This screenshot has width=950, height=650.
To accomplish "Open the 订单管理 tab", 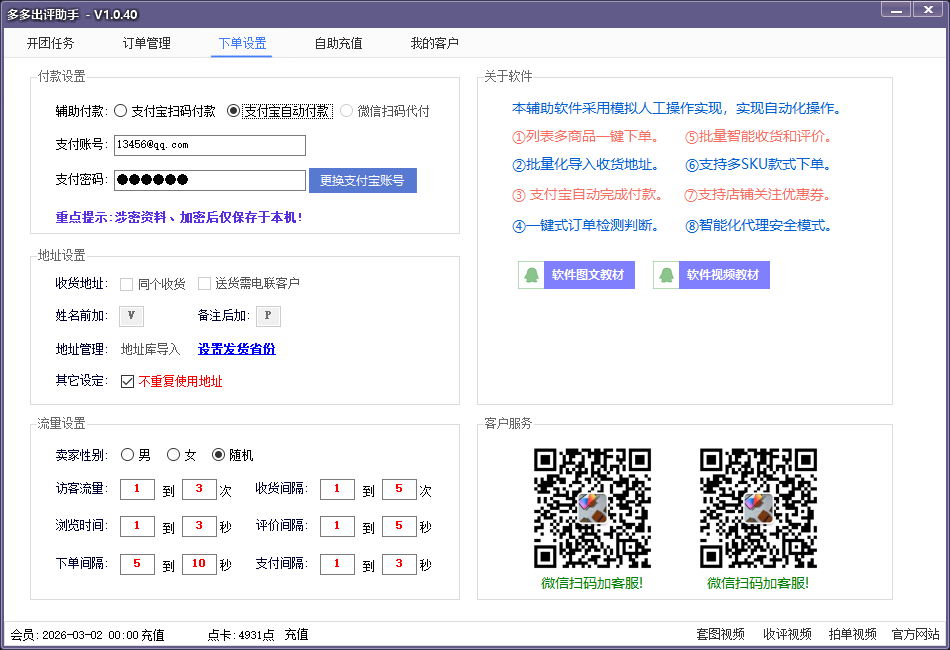I will tap(147, 44).
